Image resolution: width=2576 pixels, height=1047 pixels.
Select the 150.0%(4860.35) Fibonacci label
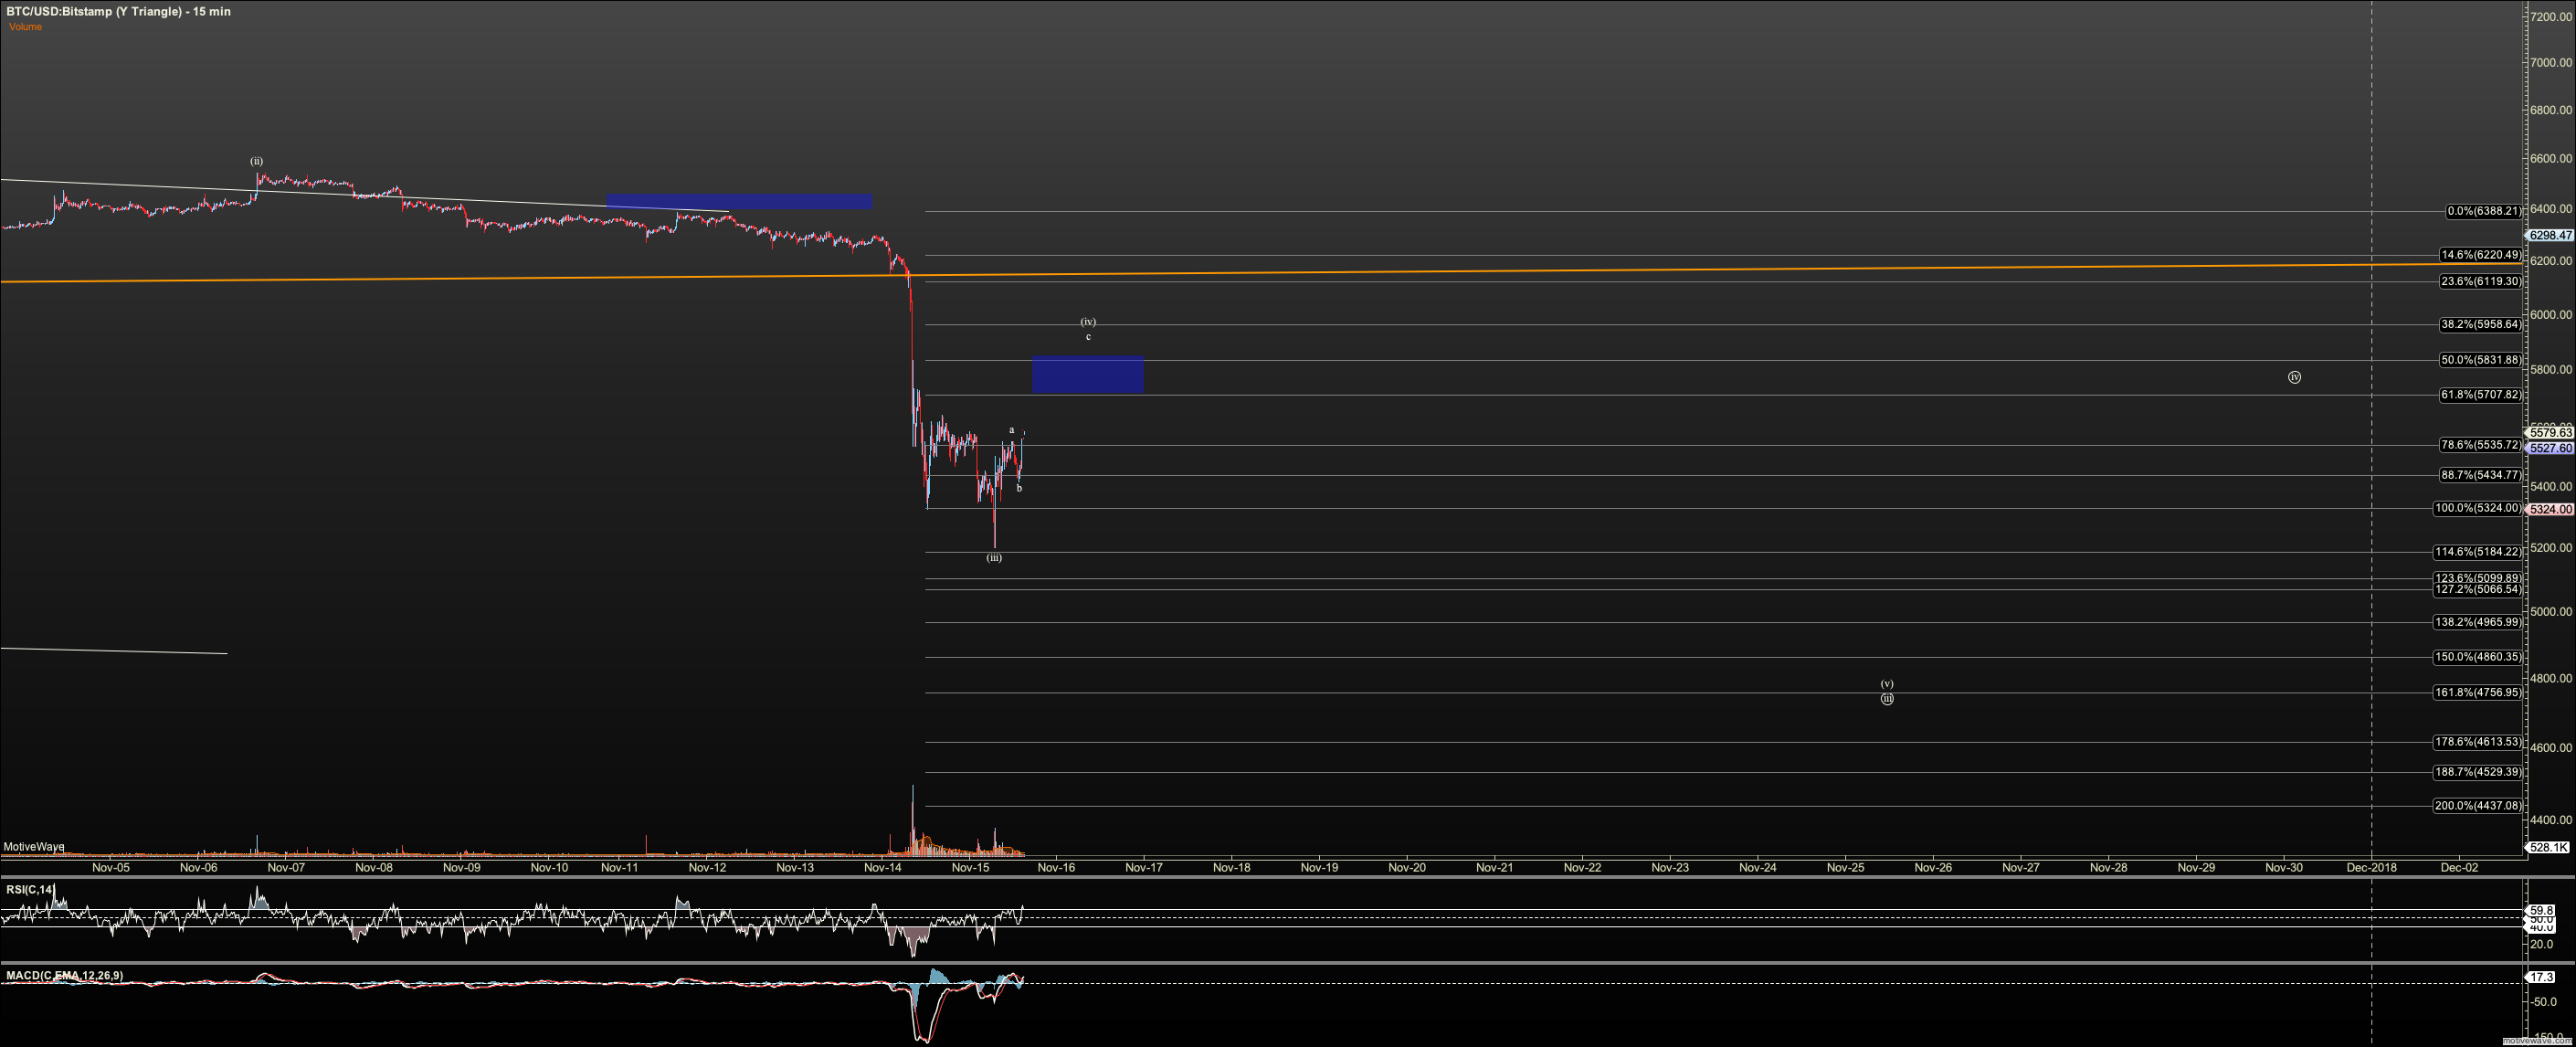click(2477, 657)
